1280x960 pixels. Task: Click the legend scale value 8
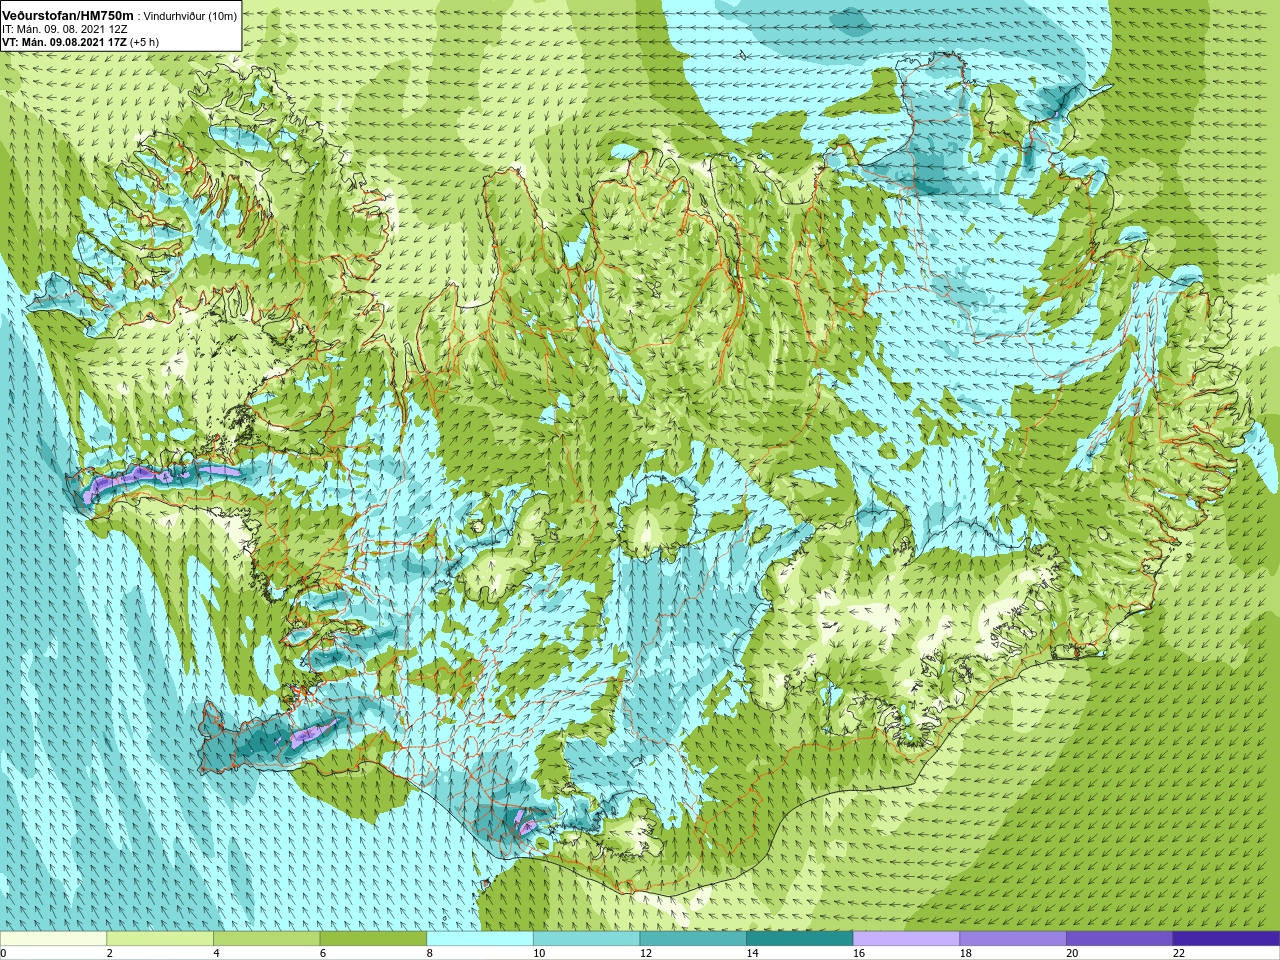tap(429, 953)
